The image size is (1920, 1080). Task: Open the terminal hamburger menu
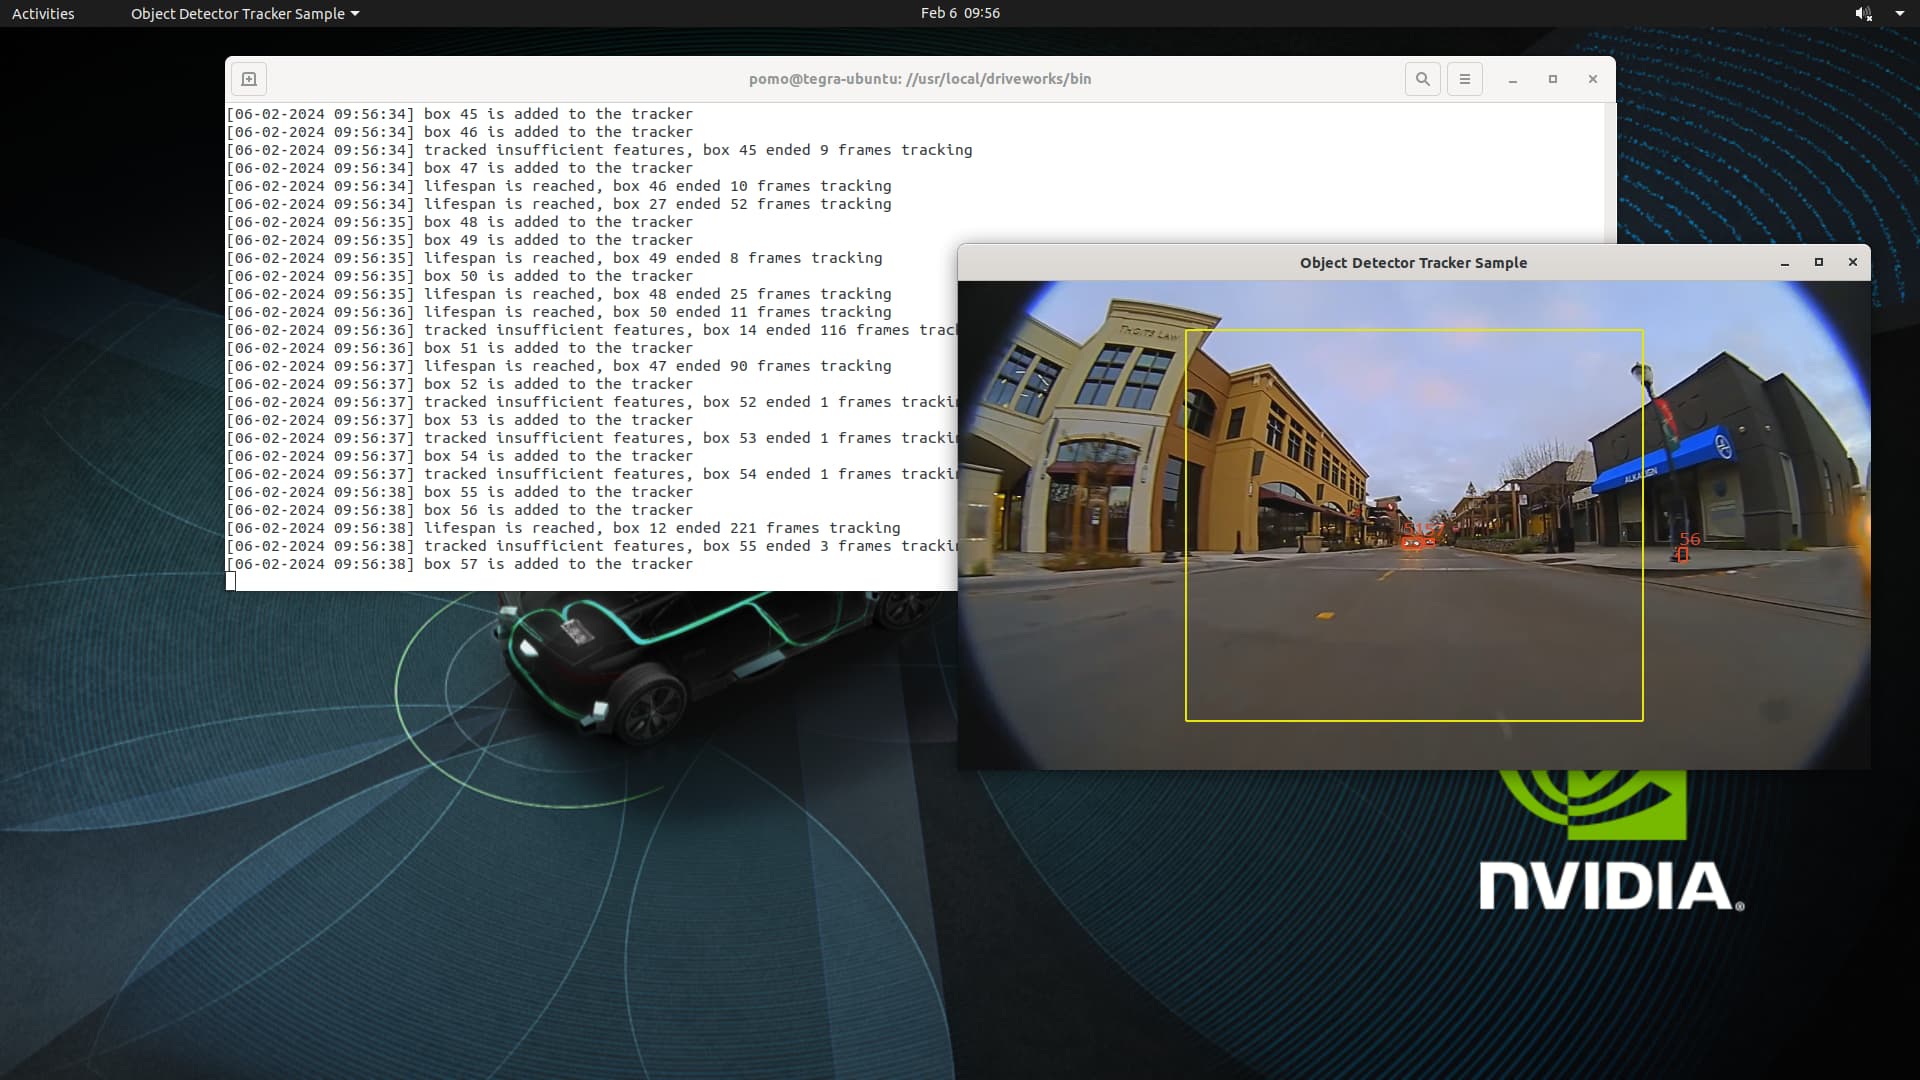point(1465,79)
